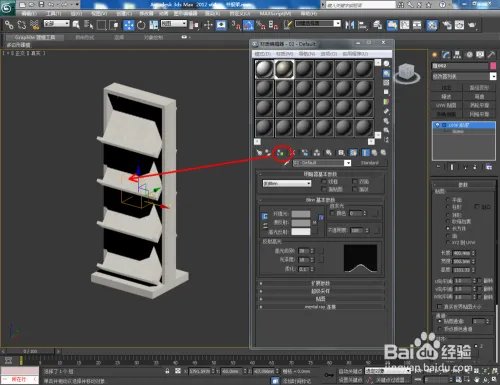Select the 柱形 cylindrical mapping radio

[448, 207]
